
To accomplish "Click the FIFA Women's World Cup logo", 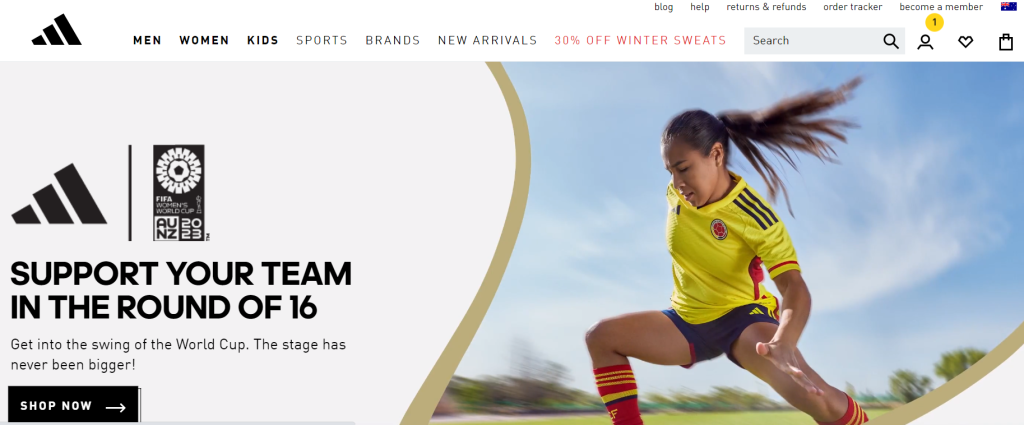I will click(x=179, y=193).
